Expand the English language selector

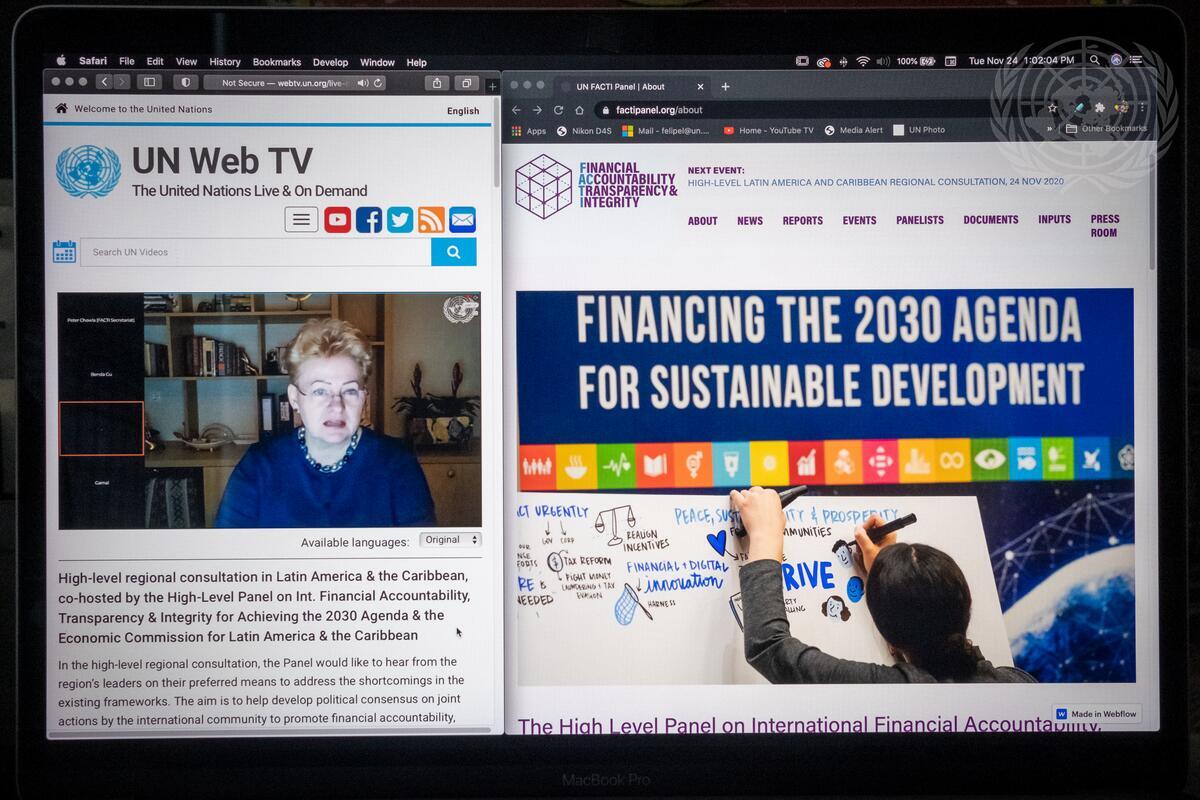(462, 111)
